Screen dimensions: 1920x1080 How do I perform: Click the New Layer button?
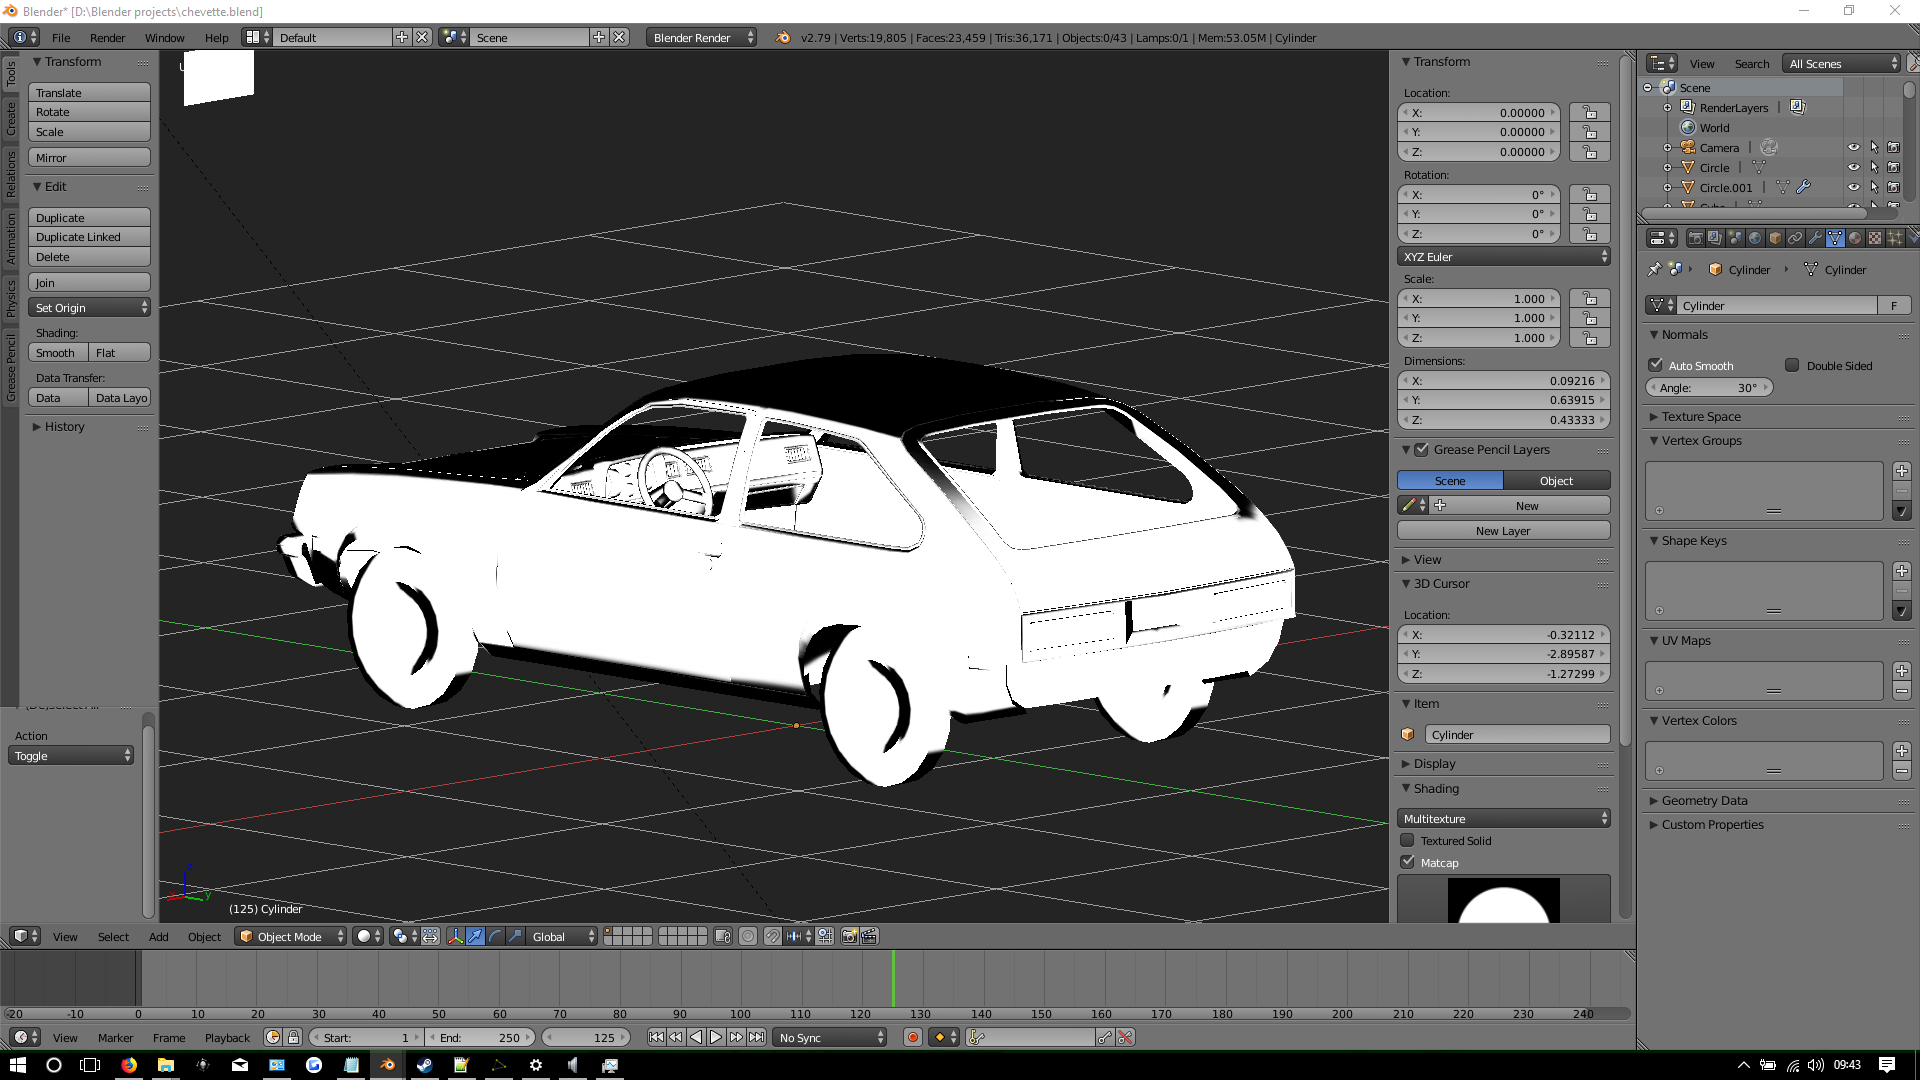pyautogui.click(x=1503, y=530)
